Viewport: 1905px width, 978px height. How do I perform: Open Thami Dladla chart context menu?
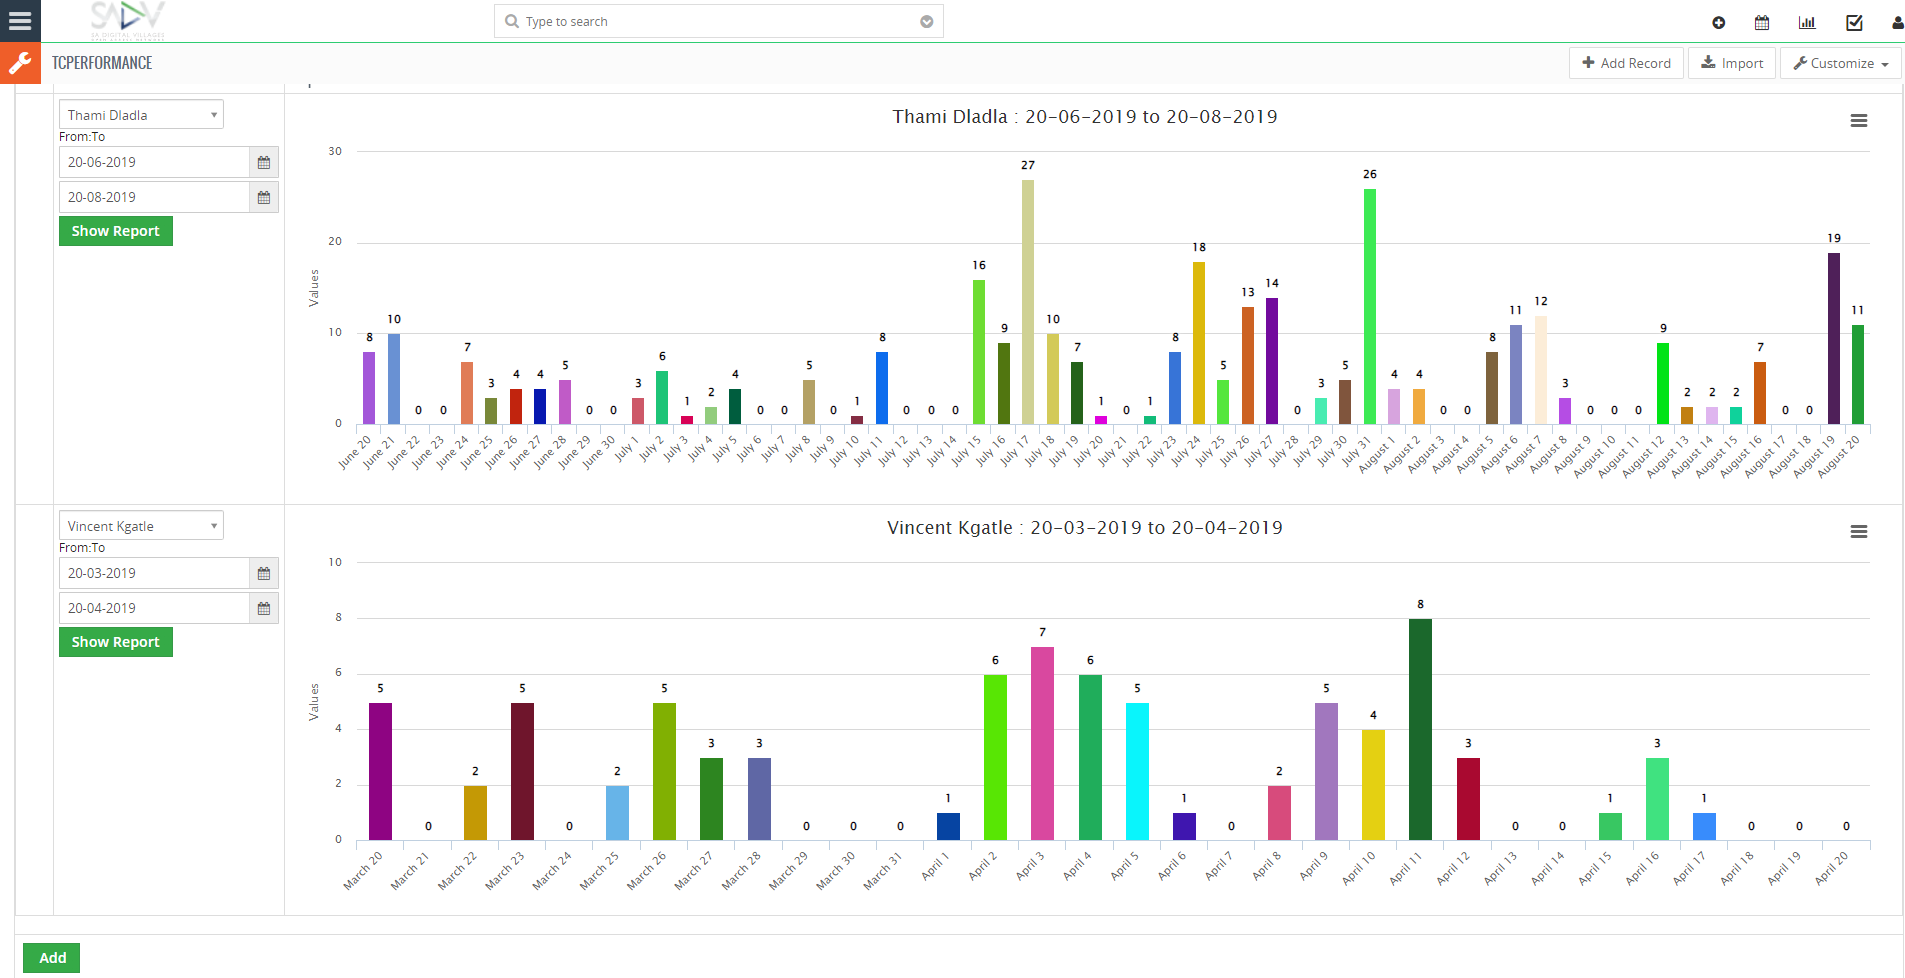pos(1858,121)
